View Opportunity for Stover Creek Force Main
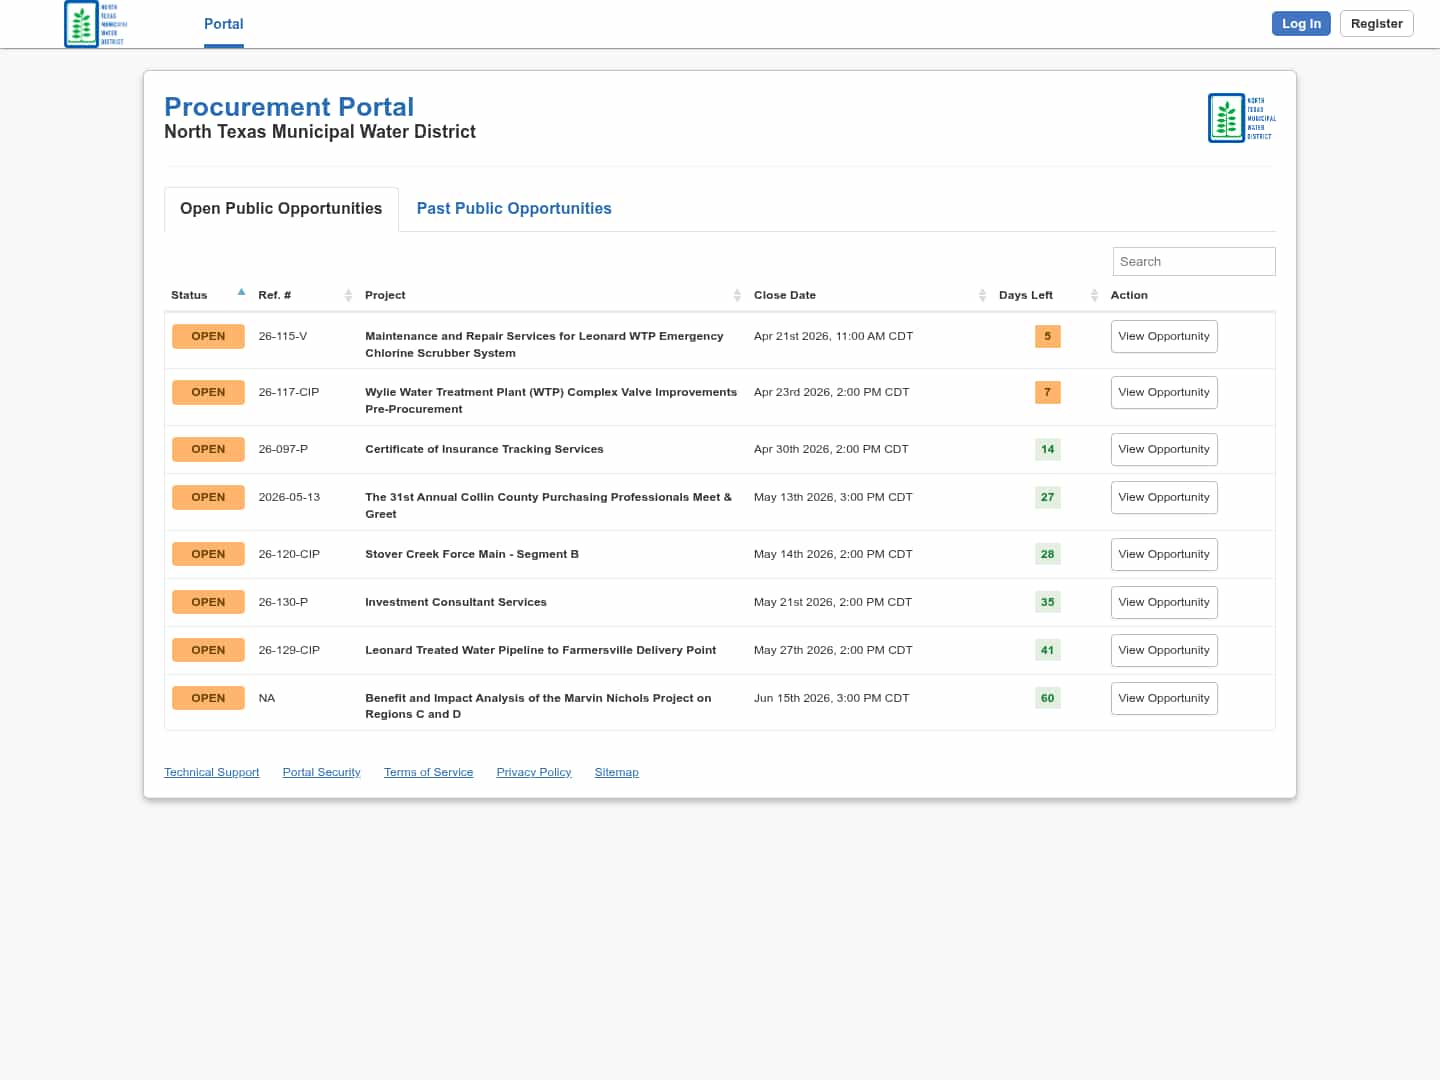This screenshot has height=1080, width=1440. (x=1163, y=554)
